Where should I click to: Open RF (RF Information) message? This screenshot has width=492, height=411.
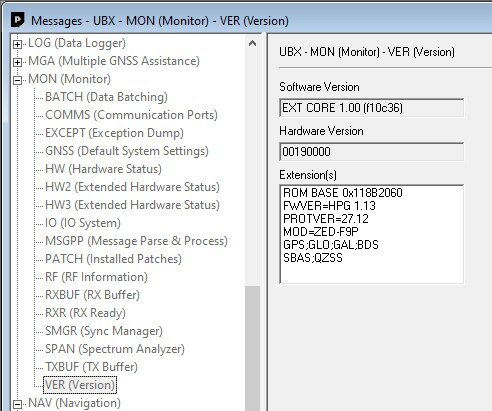point(96,277)
